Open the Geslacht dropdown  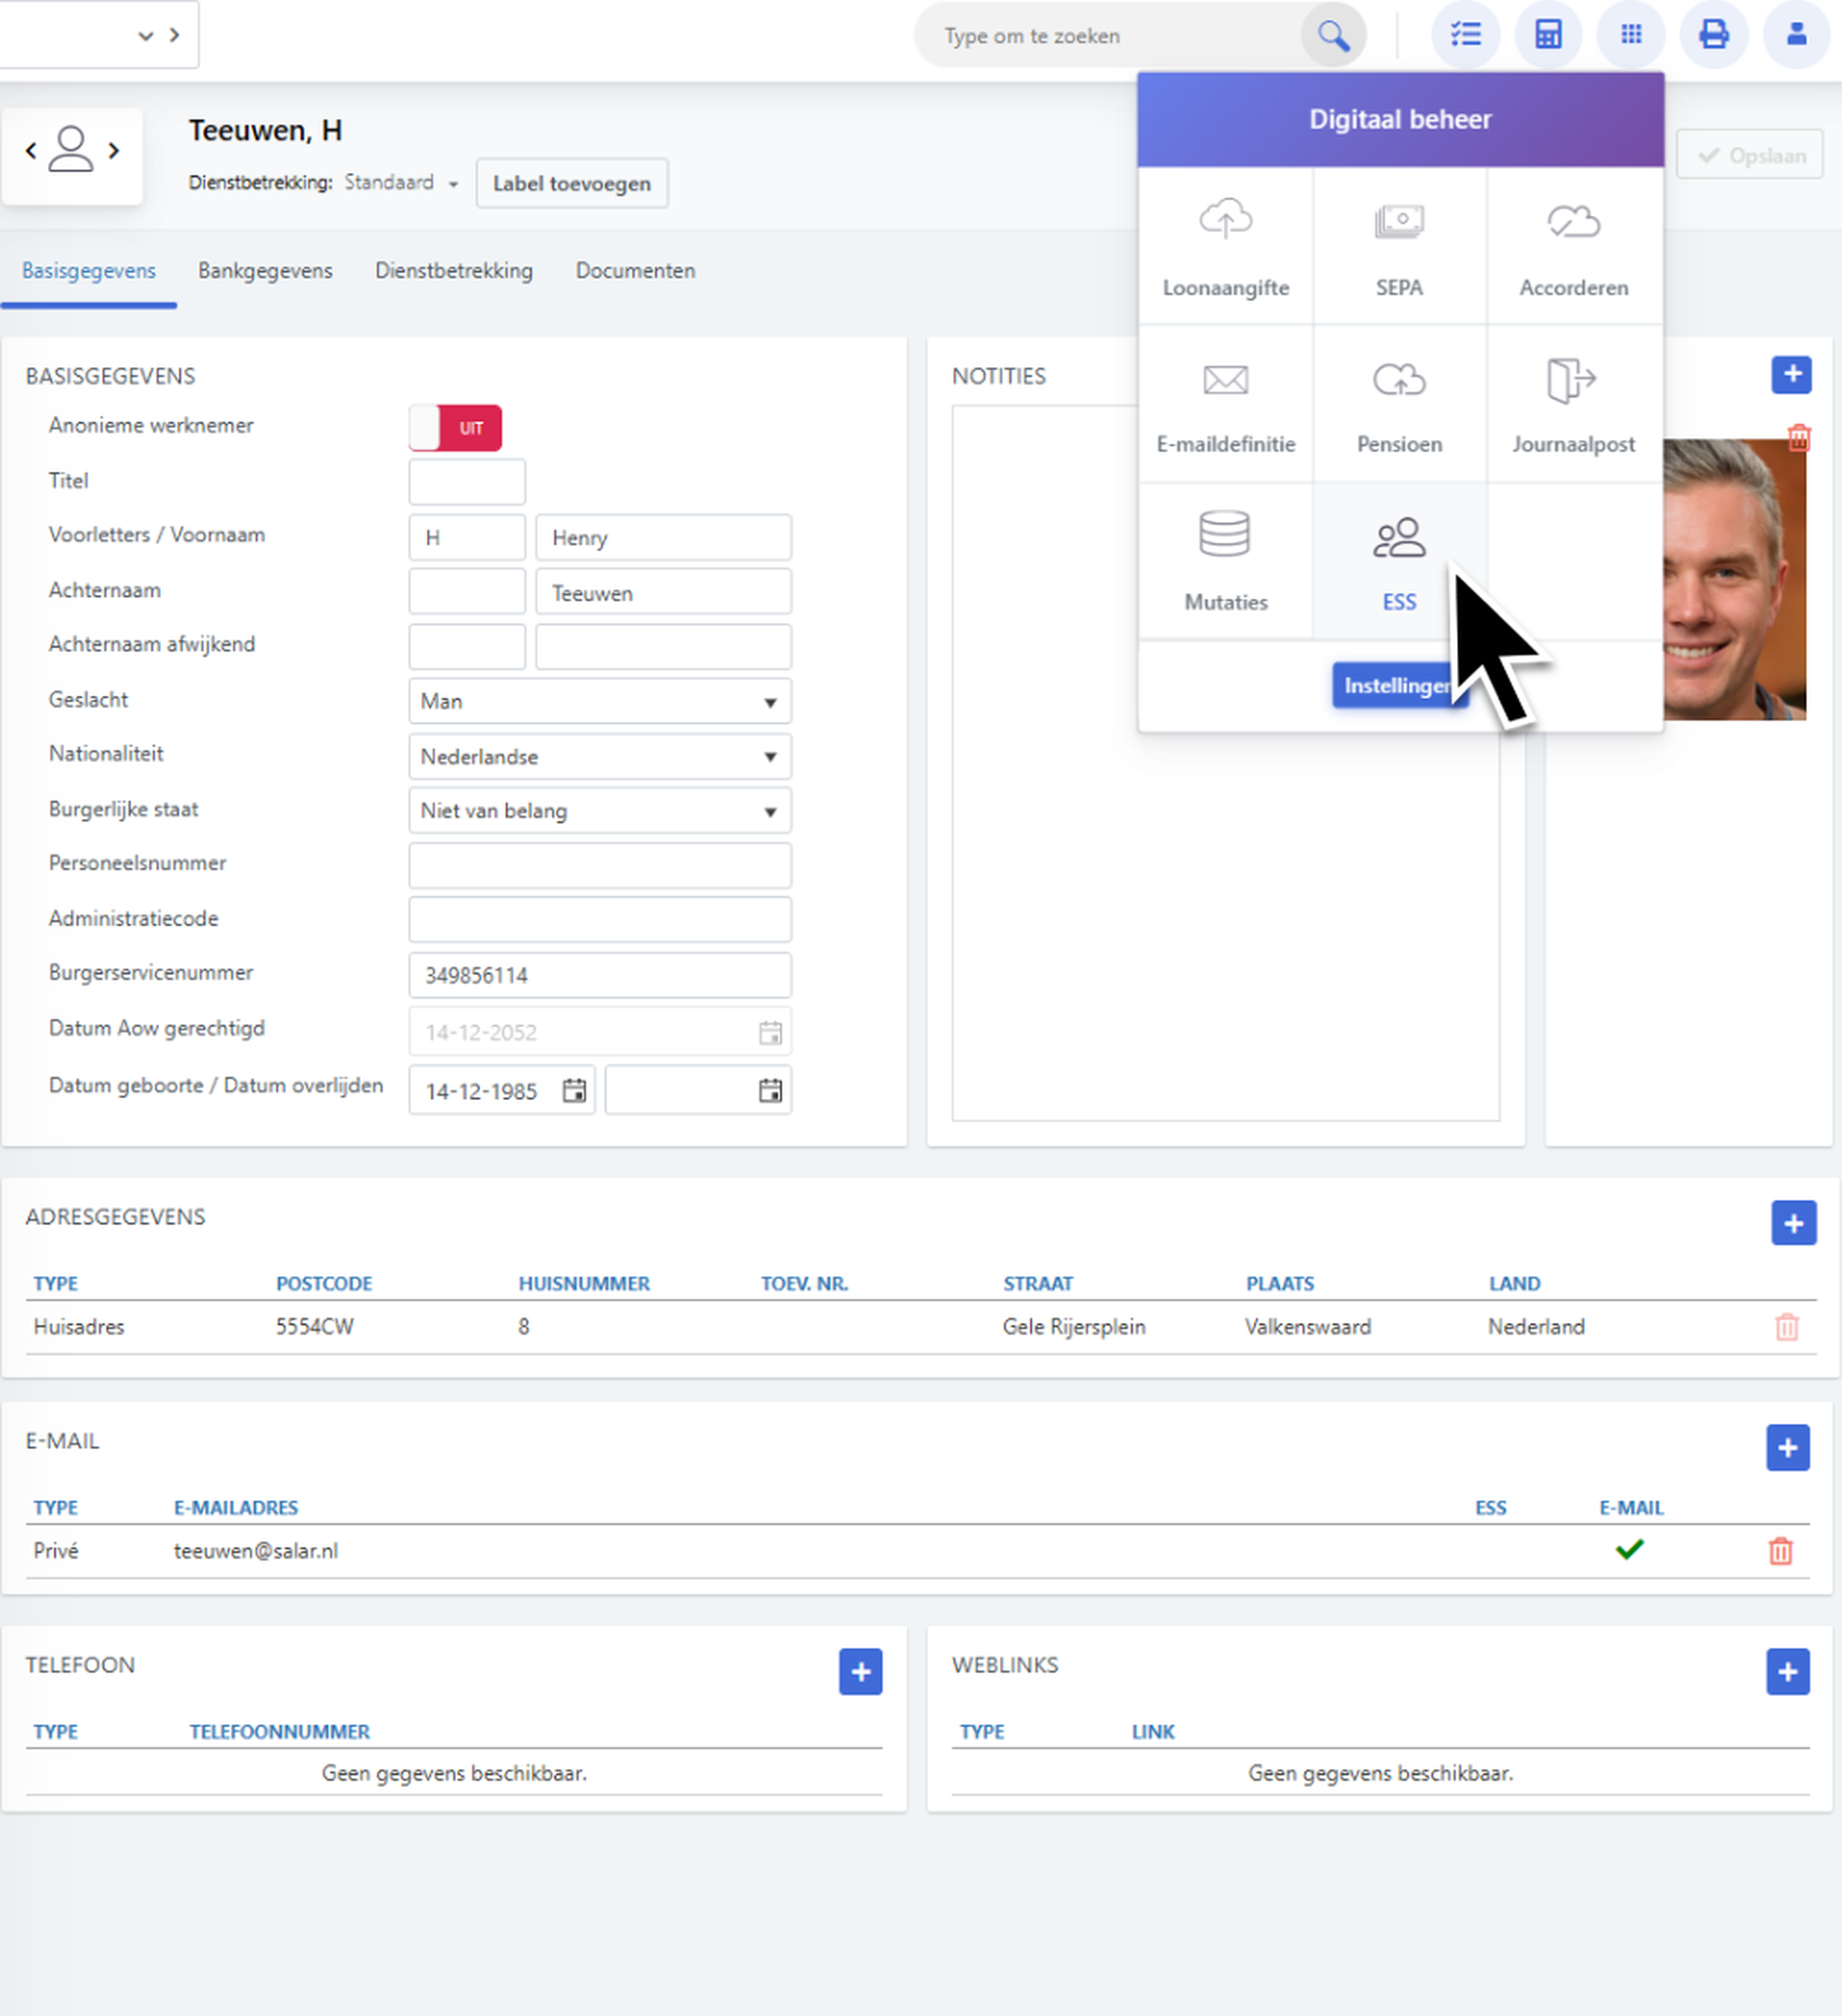[600, 701]
